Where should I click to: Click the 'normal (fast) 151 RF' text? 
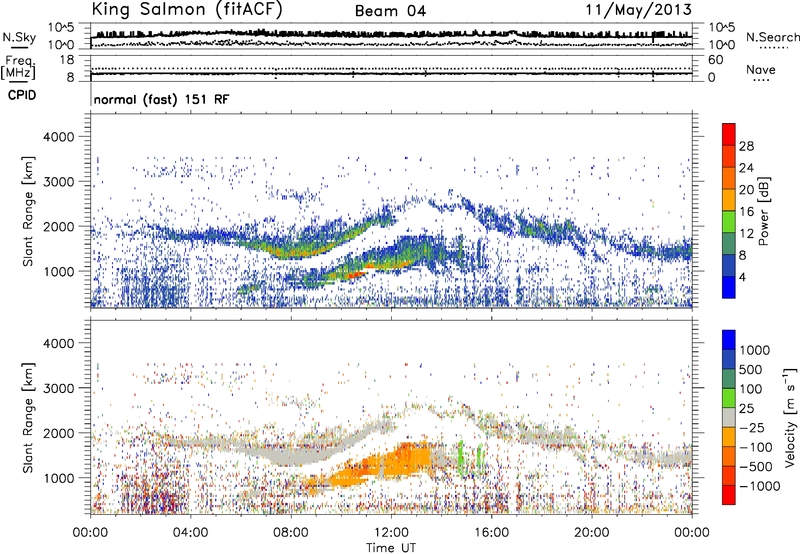[161, 99]
